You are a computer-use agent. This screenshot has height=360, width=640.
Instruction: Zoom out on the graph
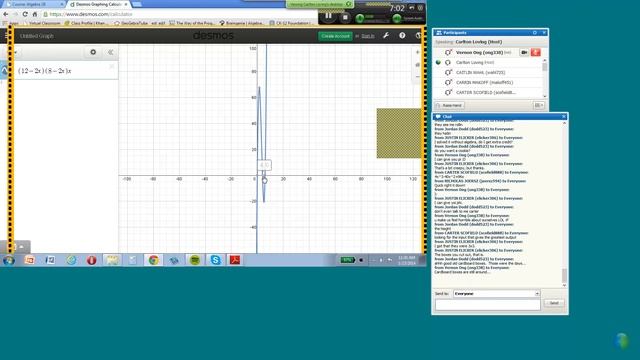417,77
